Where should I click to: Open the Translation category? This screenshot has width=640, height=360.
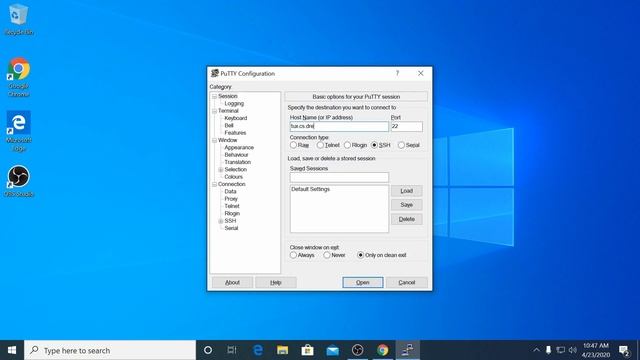click(238, 162)
